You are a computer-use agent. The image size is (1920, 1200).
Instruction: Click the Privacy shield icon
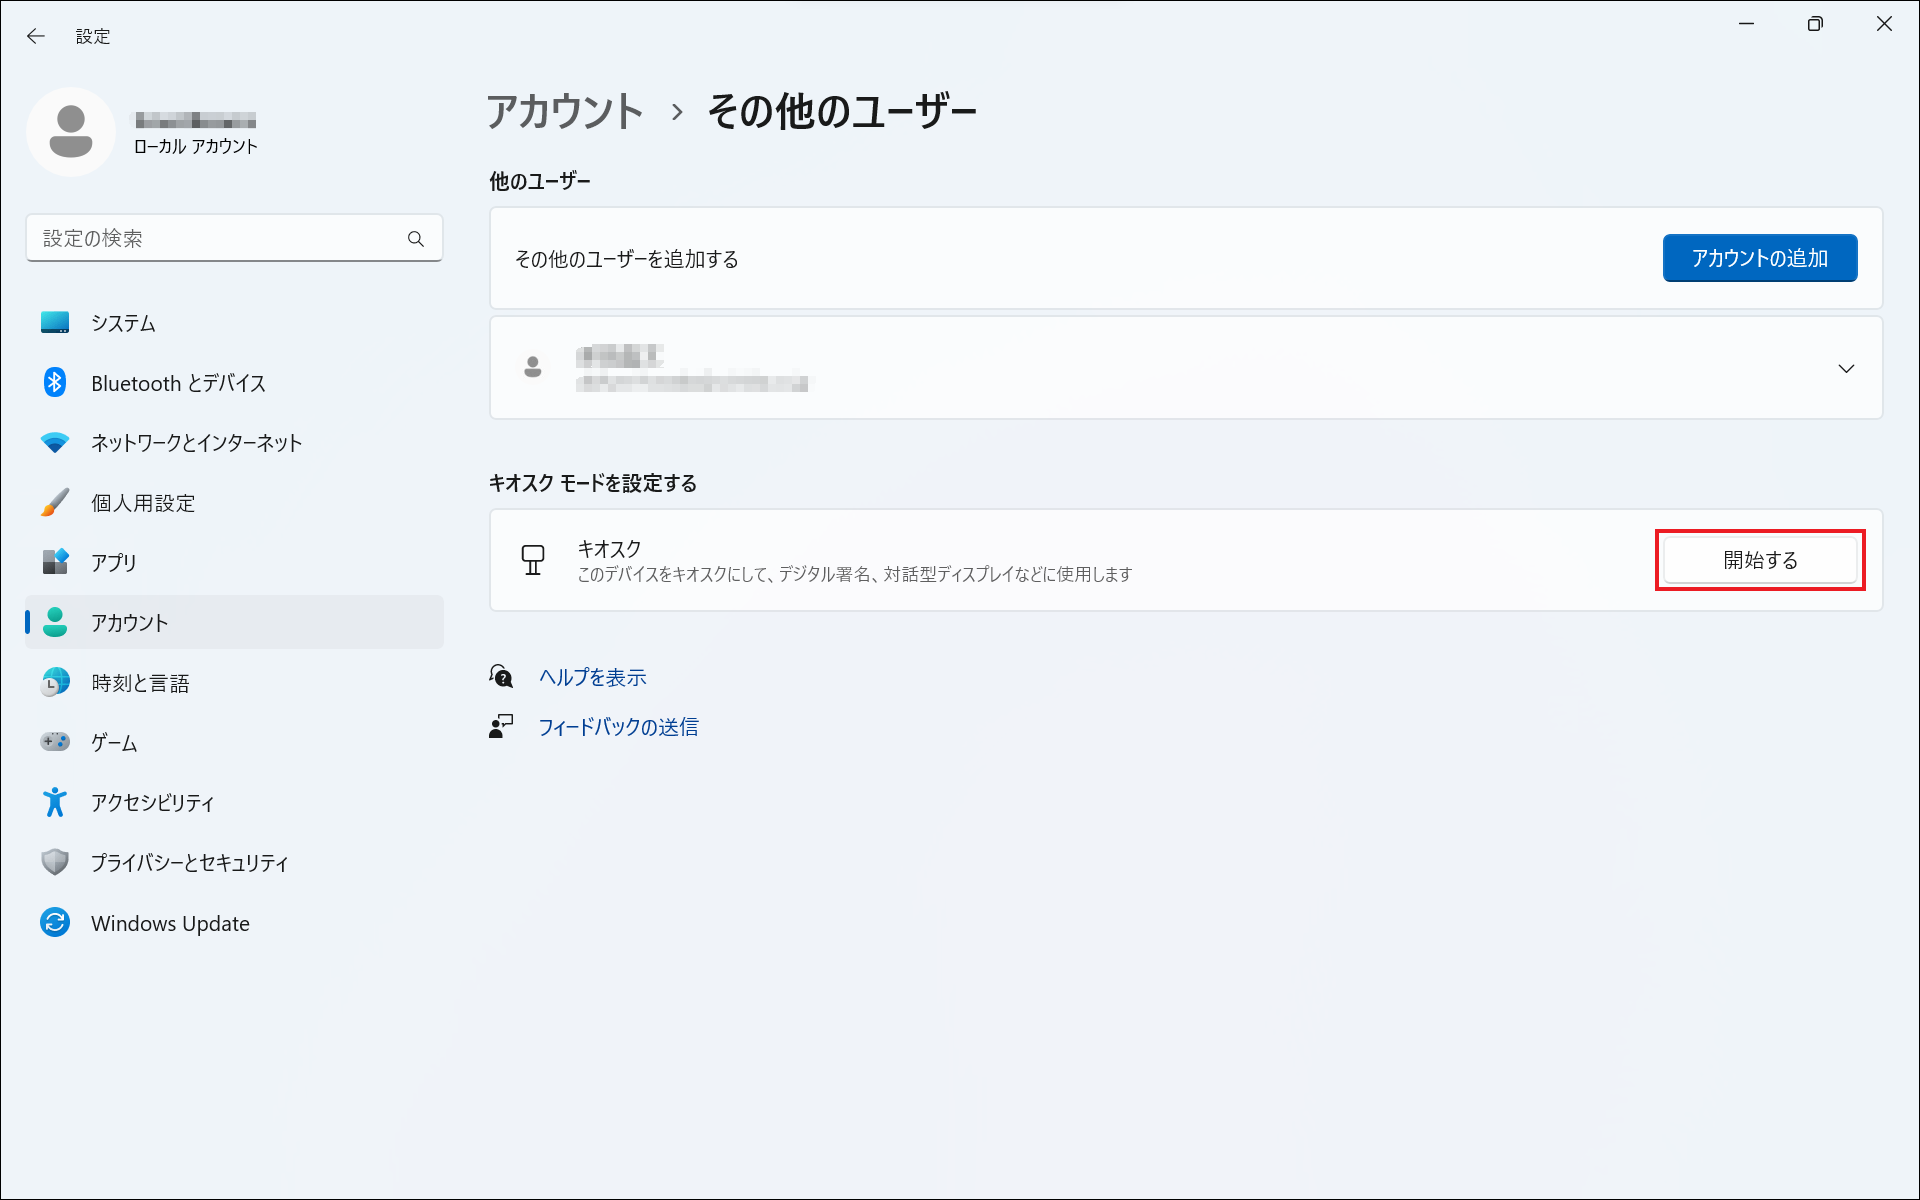click(55, 862)
